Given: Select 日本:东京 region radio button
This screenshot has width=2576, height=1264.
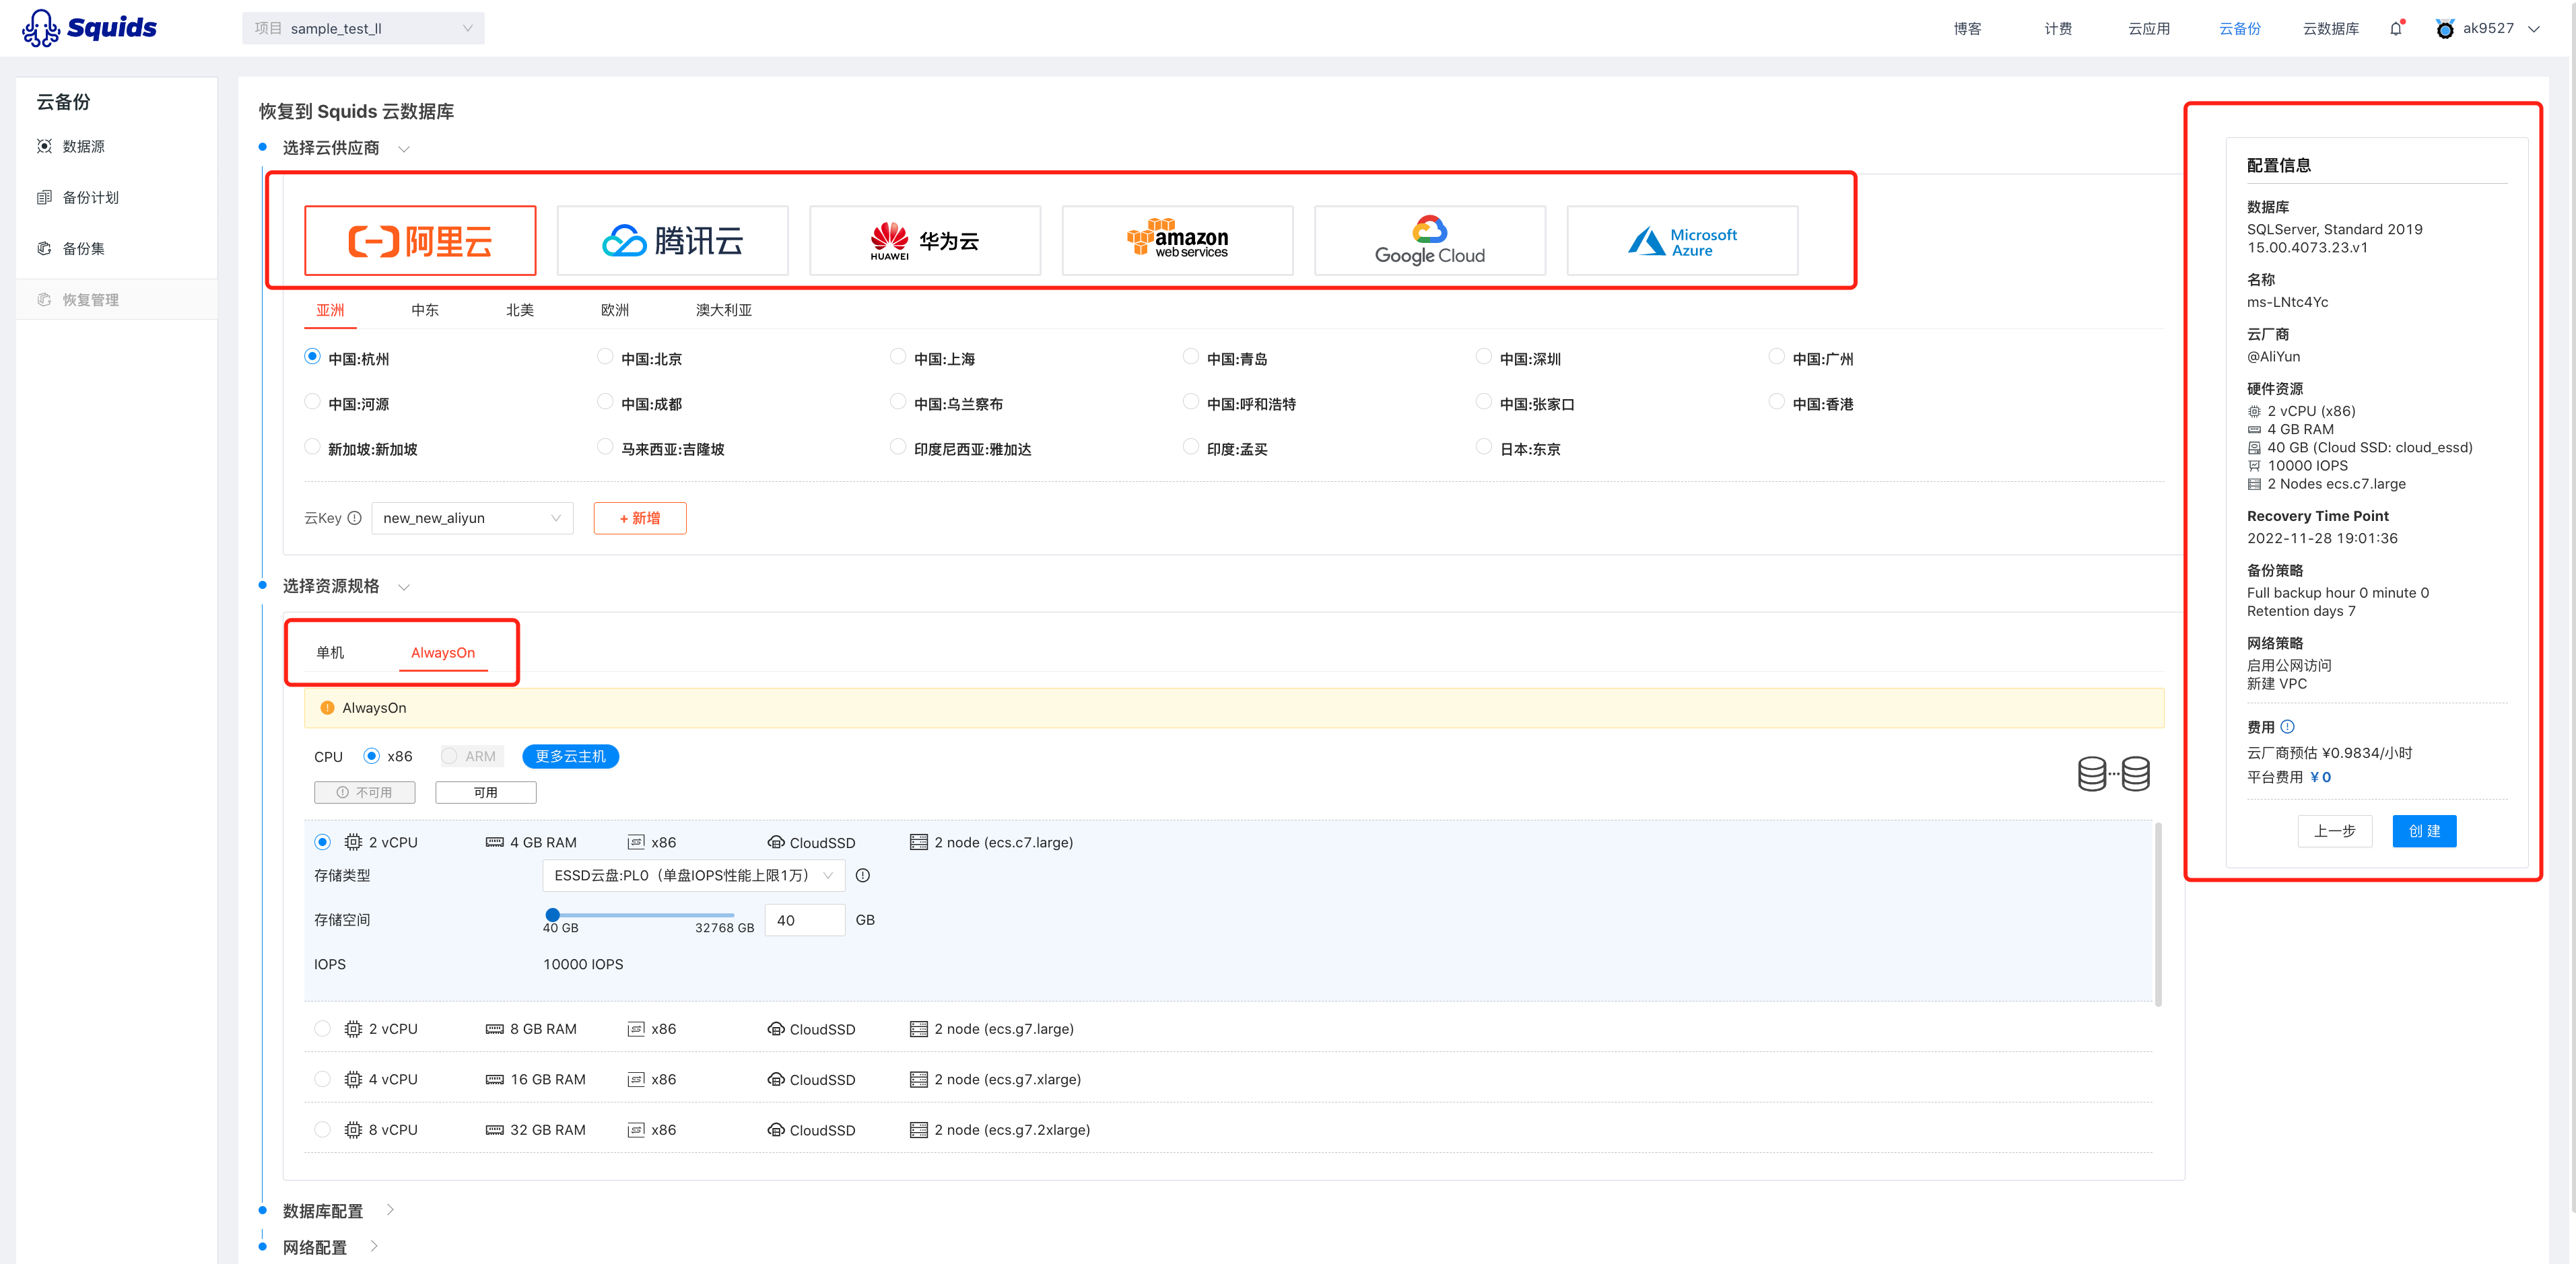Looking at the screenshot, I should (1483, 447).
